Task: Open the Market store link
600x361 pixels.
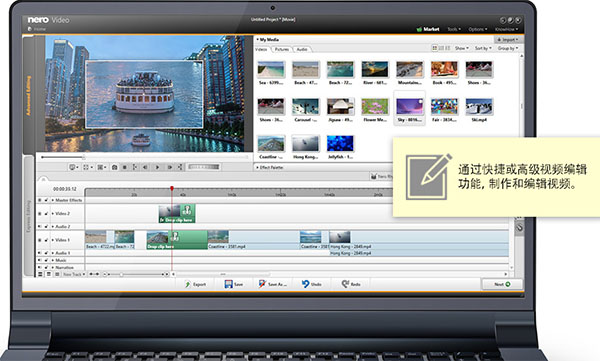Action: [428, 29]
